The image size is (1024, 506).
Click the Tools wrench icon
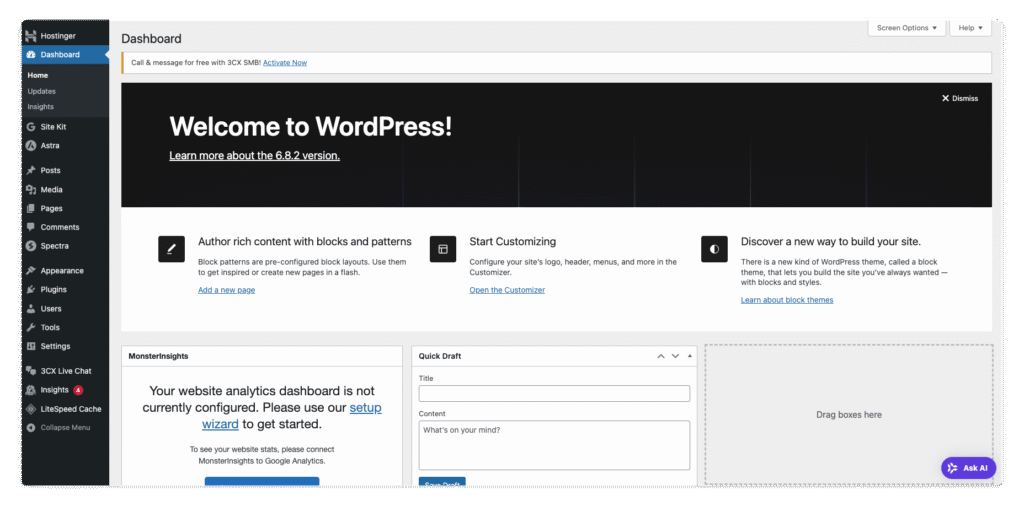[x=31, y=328]
